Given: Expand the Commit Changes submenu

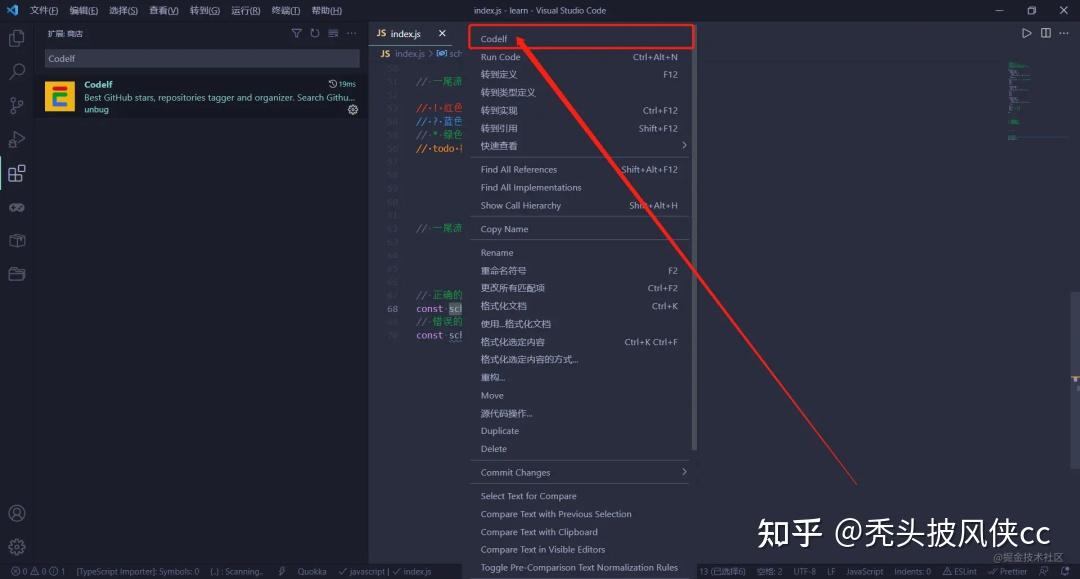Looking at the screenshot, I should pyautogui.click(x=685, y=472).
